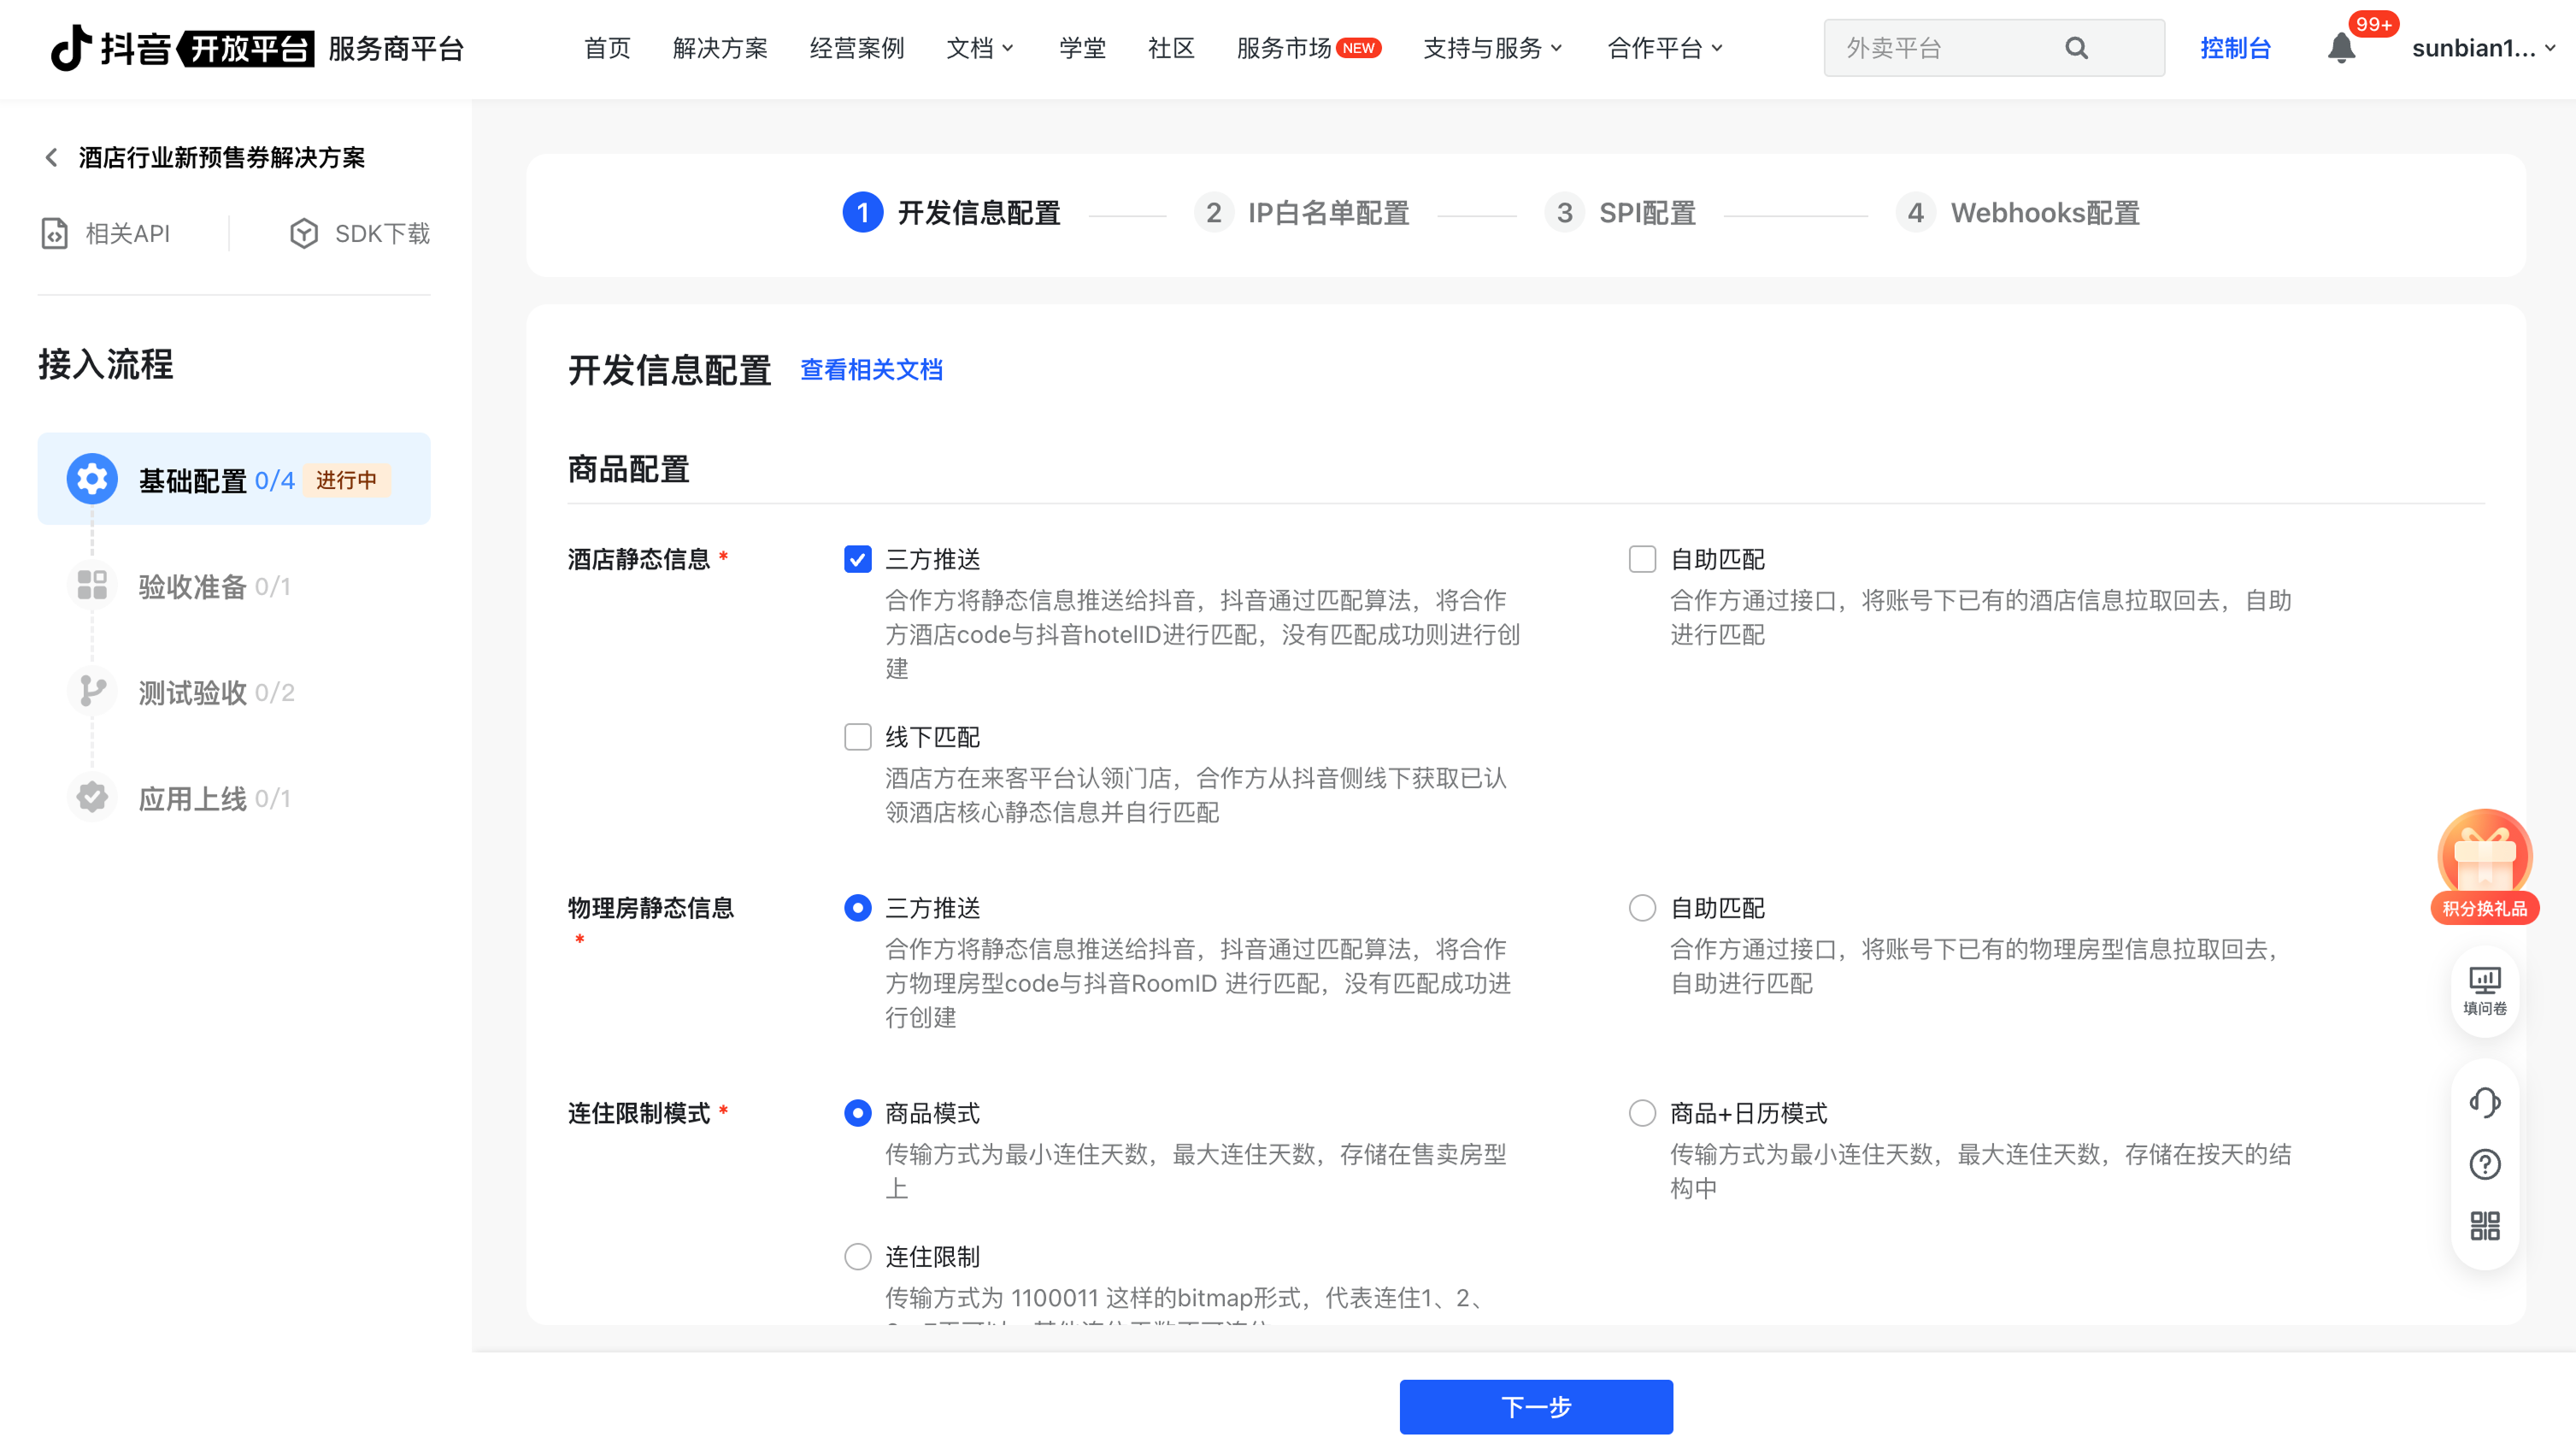
Task: Open SDK下载 cube icon link
Action: pyautogui.click(x=360, y=233)
